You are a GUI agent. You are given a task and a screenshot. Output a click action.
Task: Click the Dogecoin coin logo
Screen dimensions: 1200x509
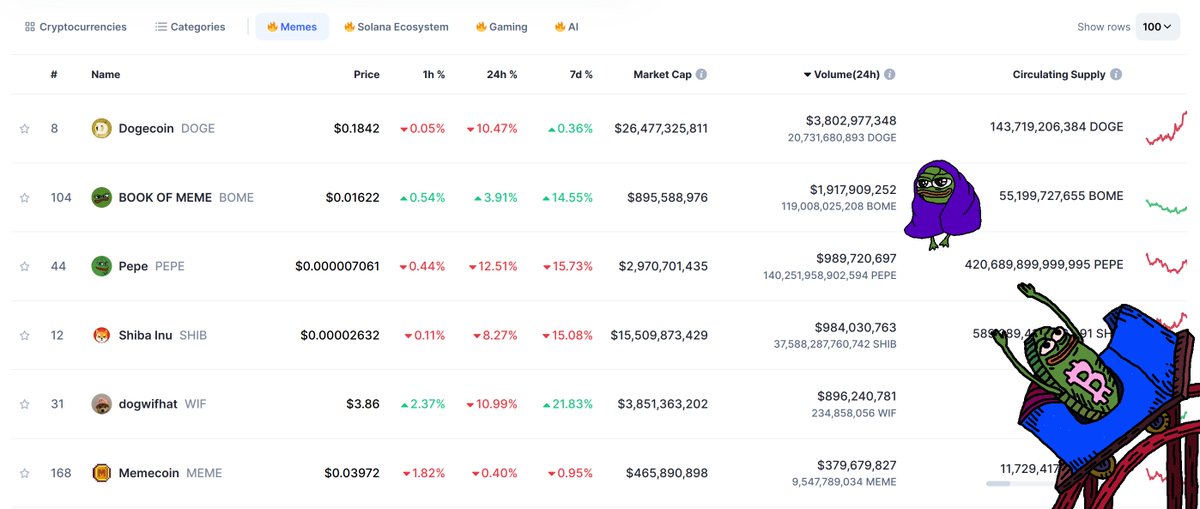coord(101,128)
